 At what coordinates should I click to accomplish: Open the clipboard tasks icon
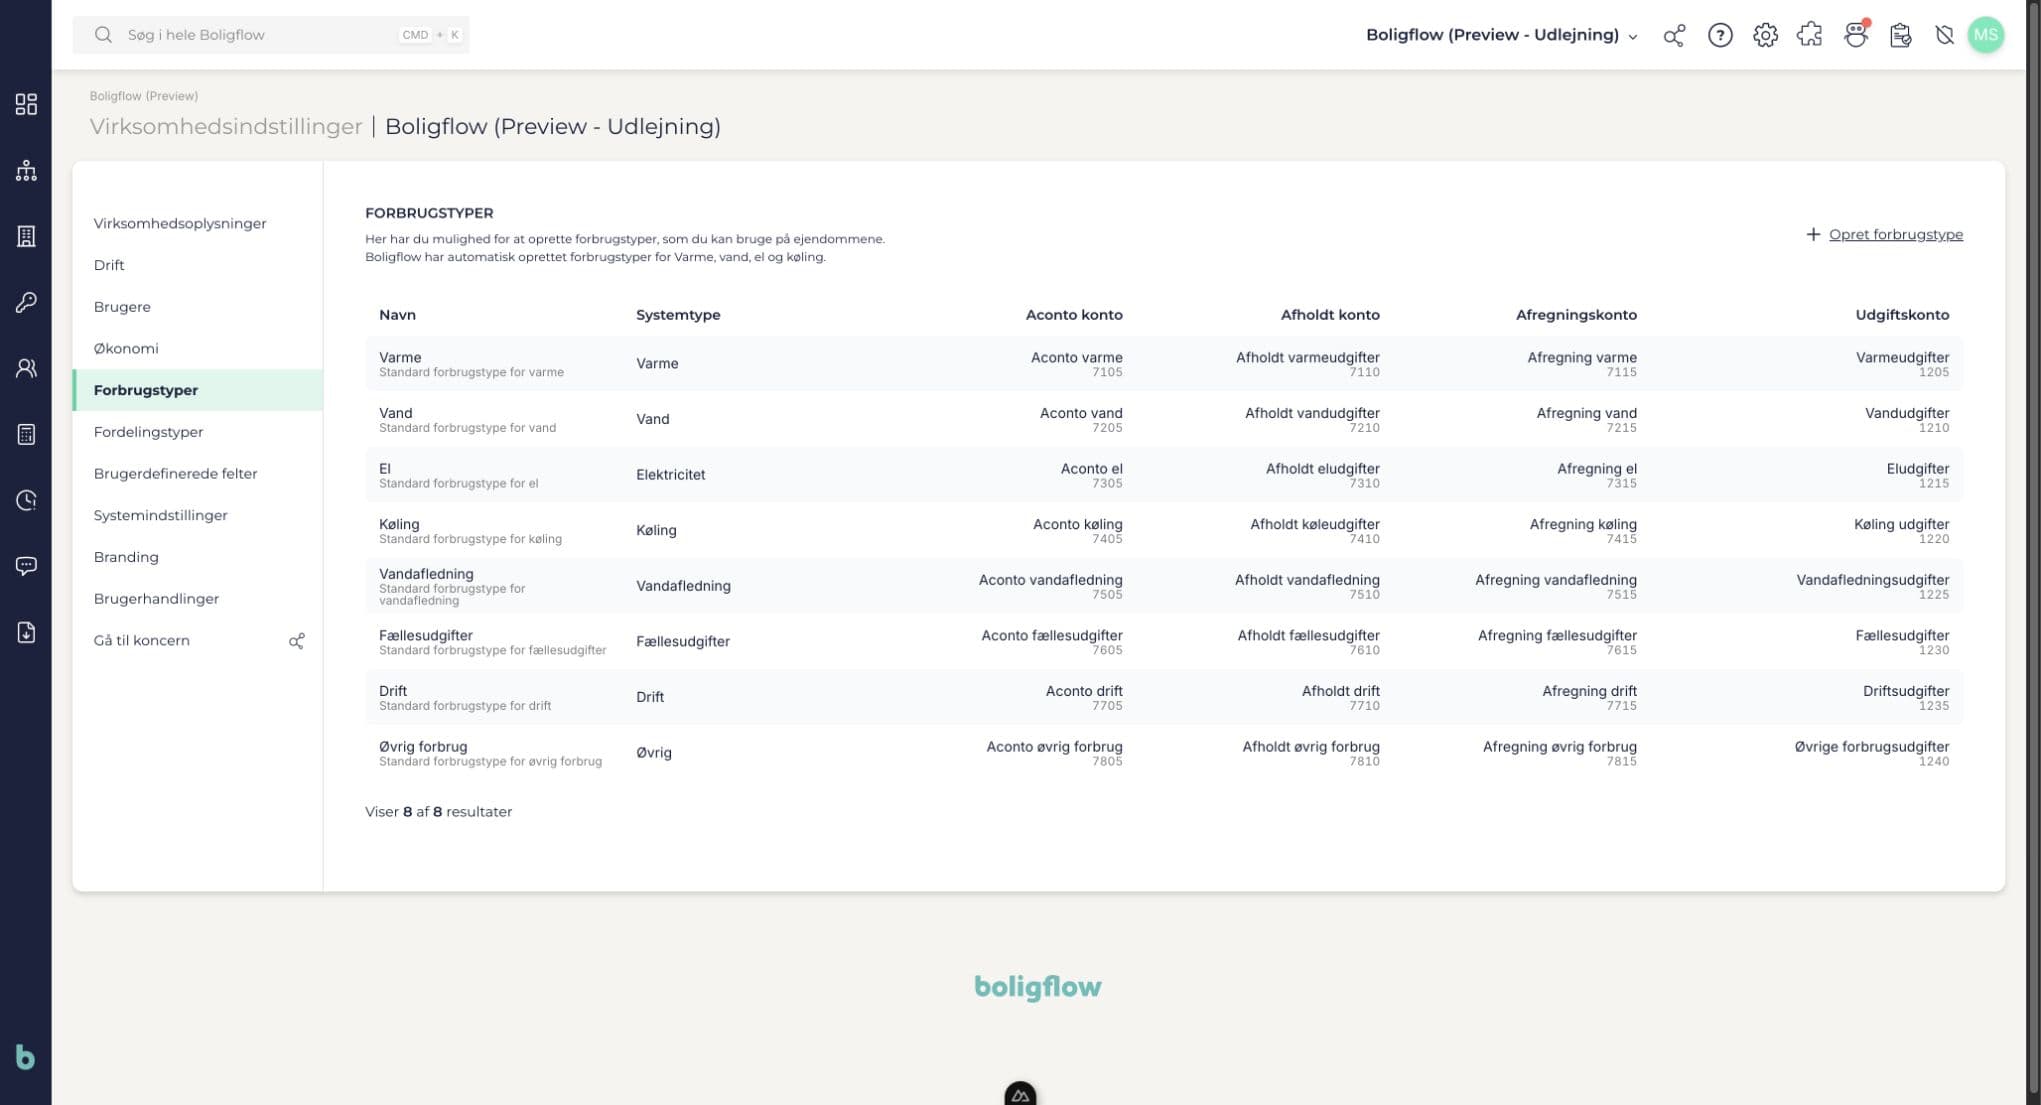tap(1900, 35)
